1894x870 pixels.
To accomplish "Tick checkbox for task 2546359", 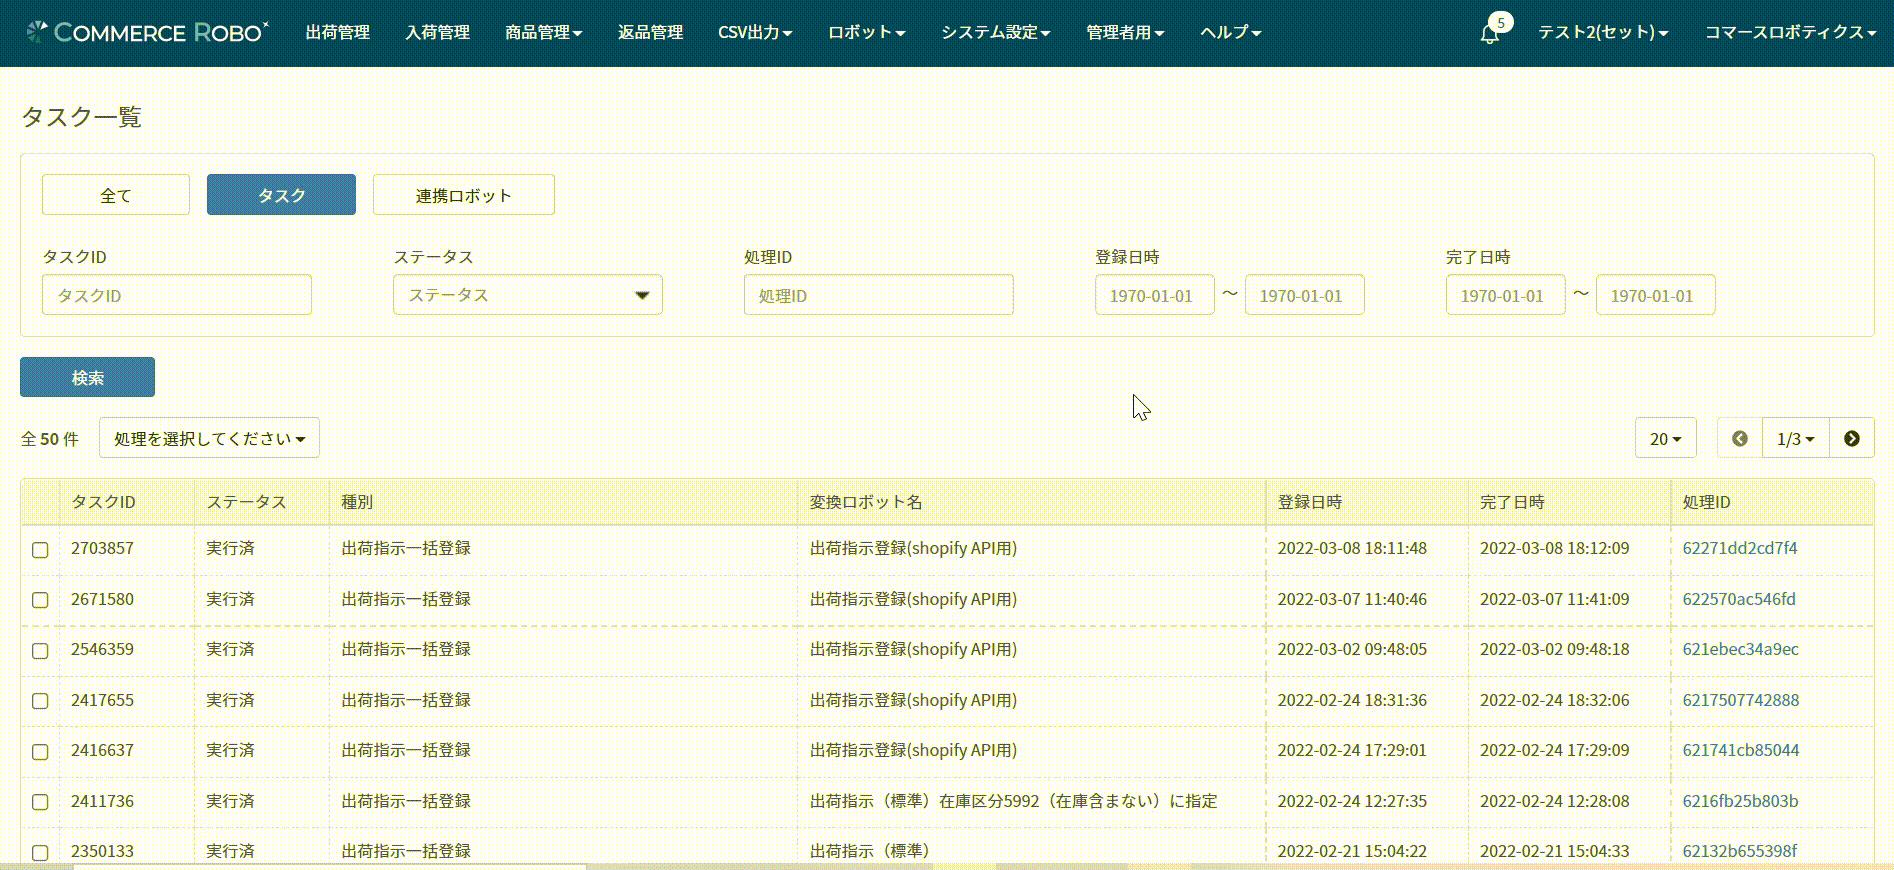I will (40, 650).
